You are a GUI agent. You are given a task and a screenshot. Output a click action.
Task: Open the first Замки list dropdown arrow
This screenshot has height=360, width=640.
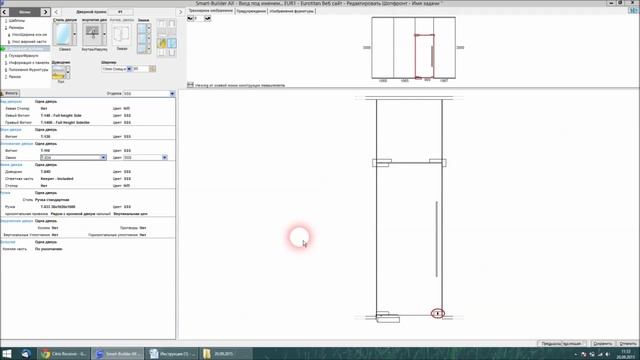click(x=149, y=29)
